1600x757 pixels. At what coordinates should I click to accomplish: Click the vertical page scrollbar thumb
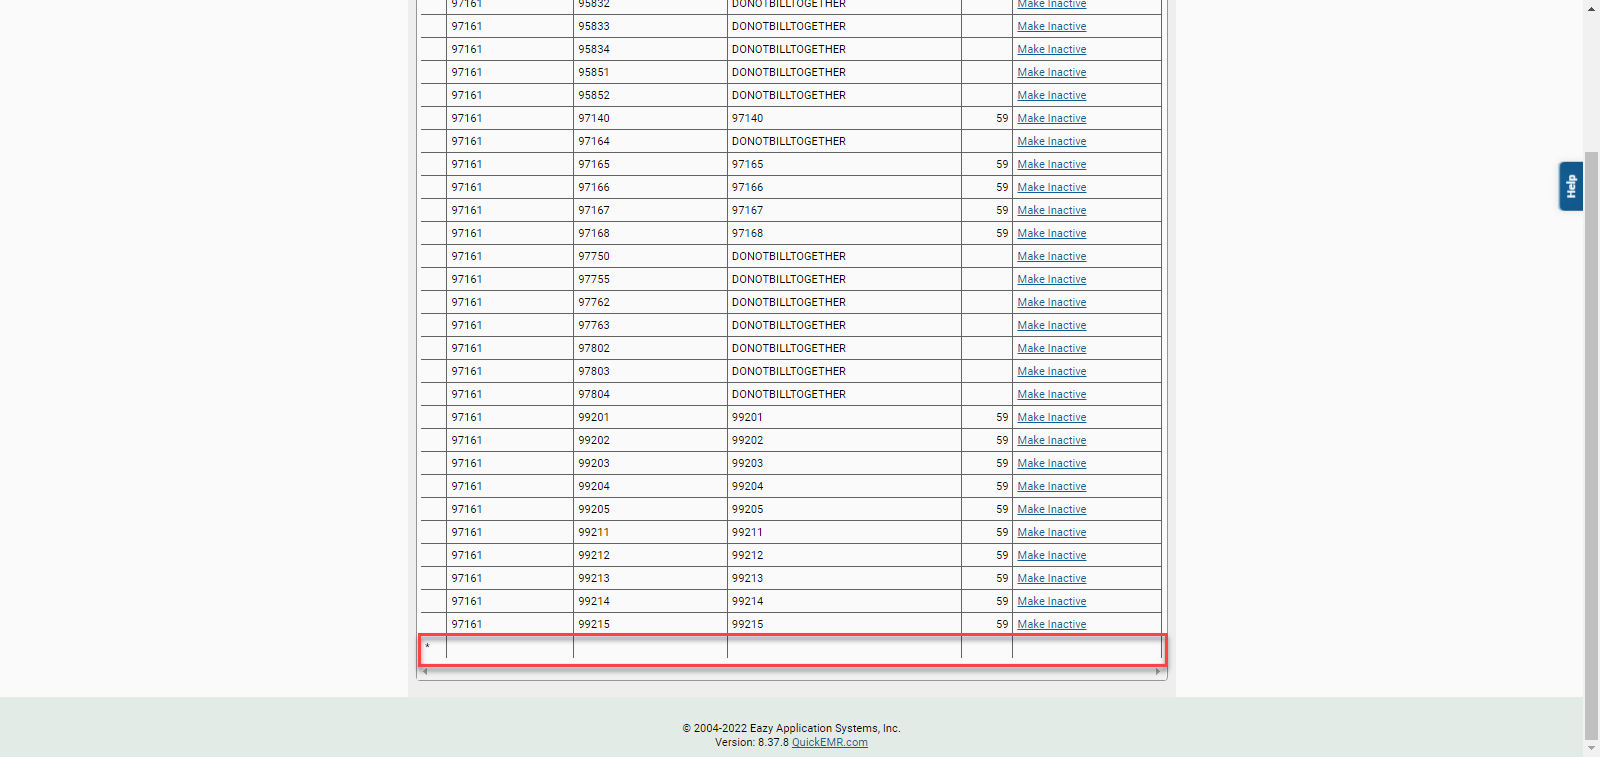point(1592,444)
